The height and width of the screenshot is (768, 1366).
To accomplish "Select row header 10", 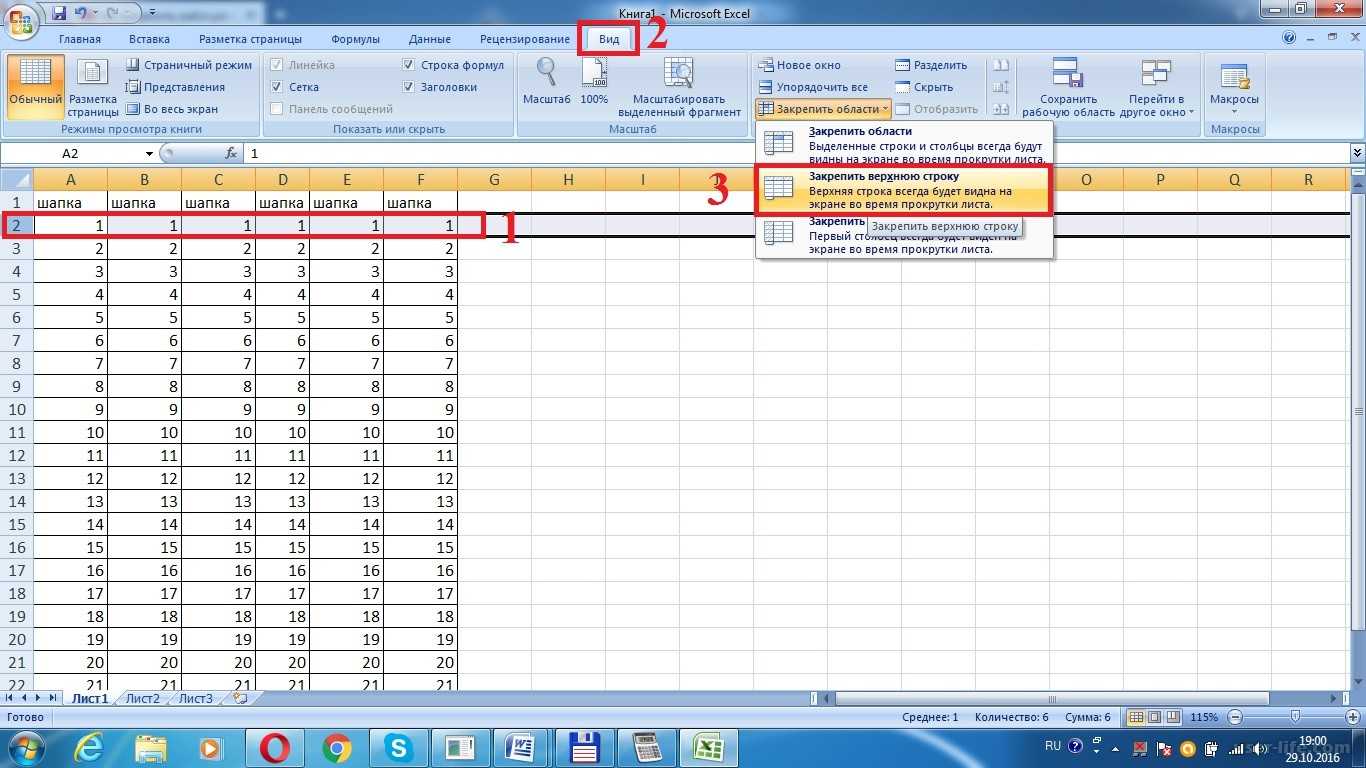I will pos(17,409).
